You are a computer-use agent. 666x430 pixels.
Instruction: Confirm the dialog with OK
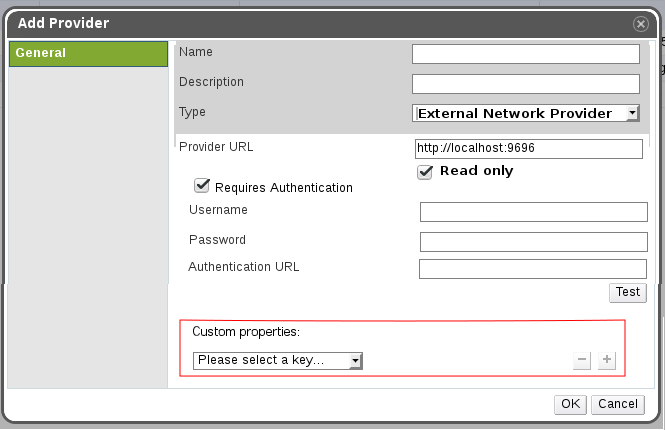coord(570,404)
